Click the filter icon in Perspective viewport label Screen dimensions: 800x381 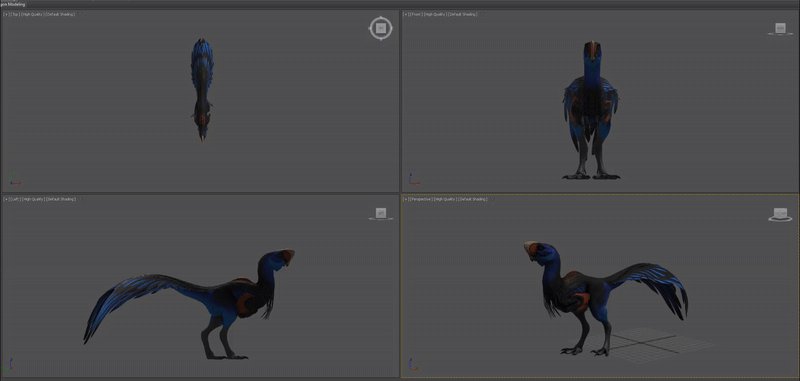pos(493,199)
